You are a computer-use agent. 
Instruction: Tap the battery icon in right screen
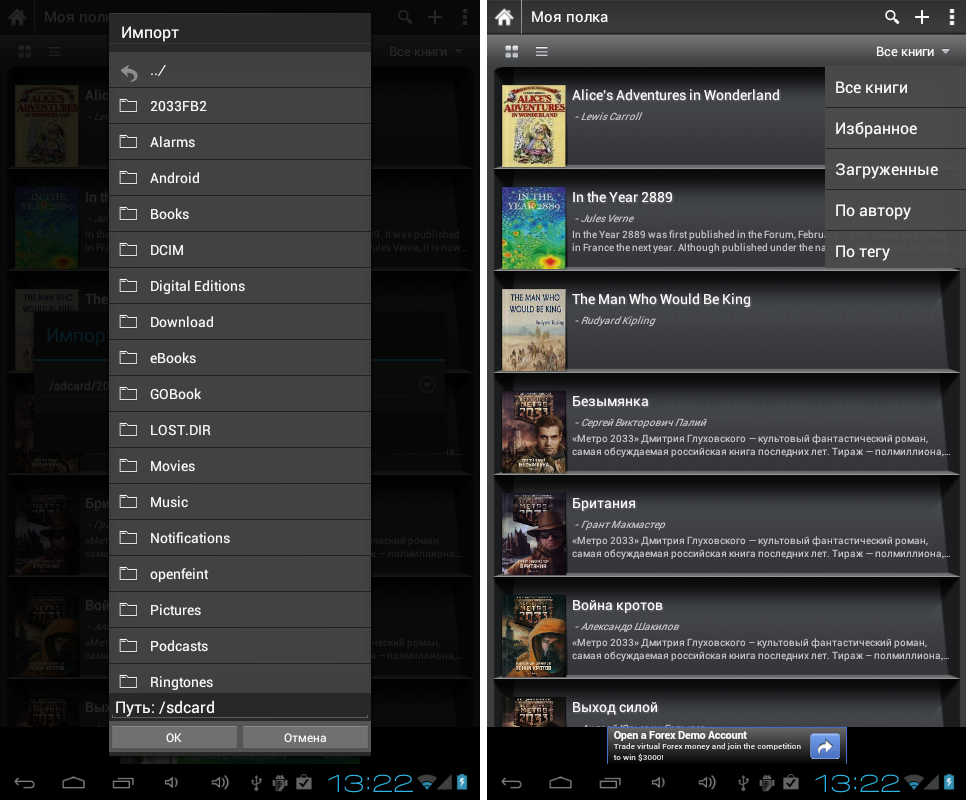tap(949, 782)
